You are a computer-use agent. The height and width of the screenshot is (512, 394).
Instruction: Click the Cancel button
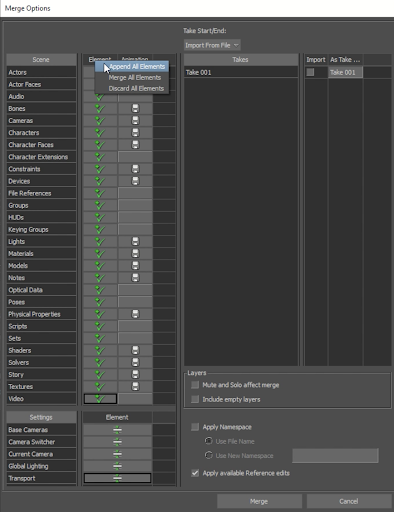pos(349,501)
